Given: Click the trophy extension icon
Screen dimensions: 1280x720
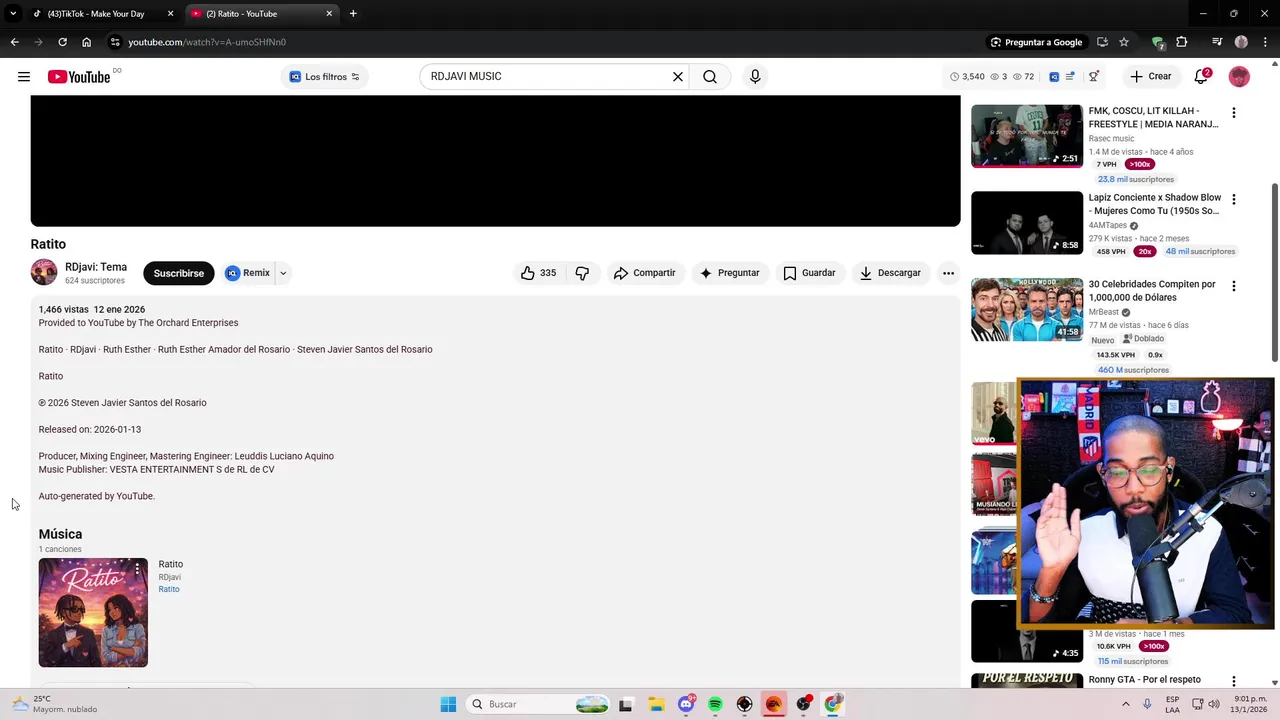Looking at the screenshot, I should click(1094, 77).
